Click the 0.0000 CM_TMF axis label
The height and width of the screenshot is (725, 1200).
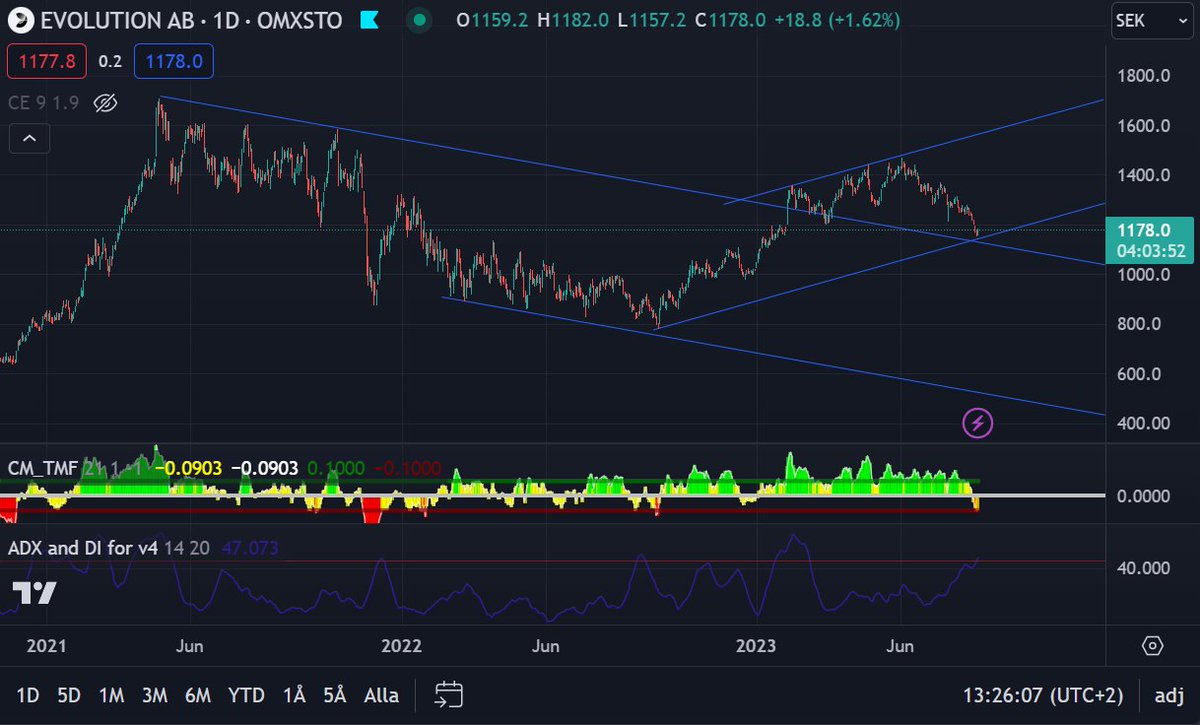pyautogui.click(x=1146, y=496)
